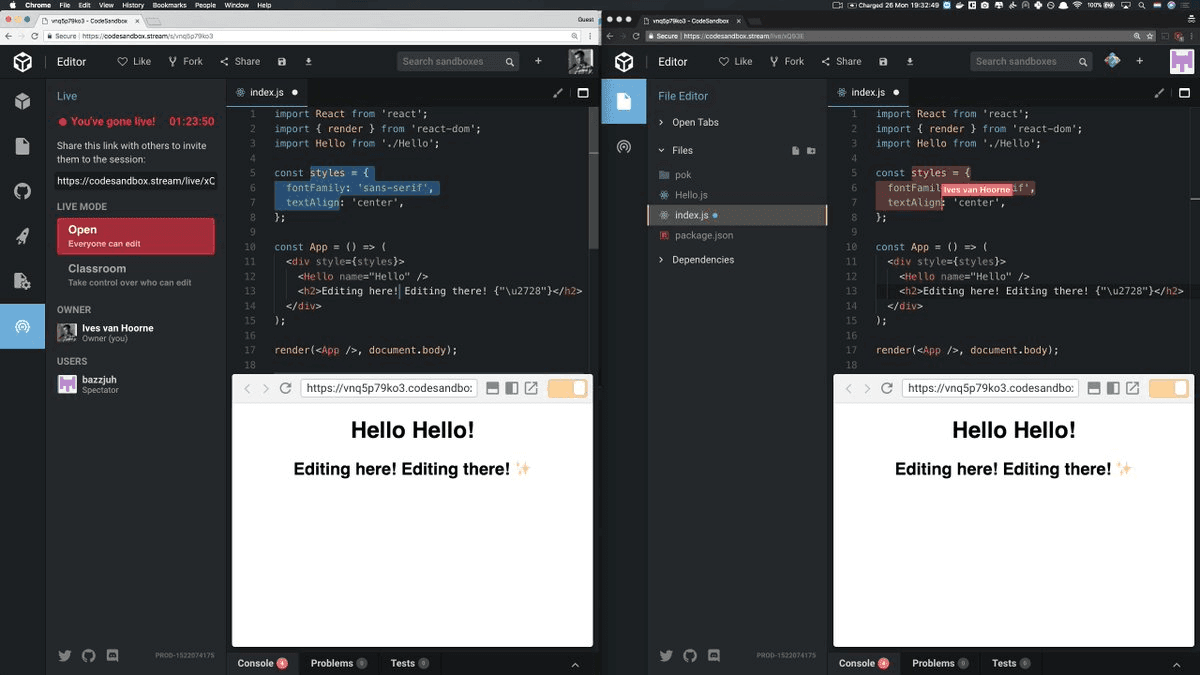Viewport: 1200px width, 675px height.
Task: Open the GitHub panel in the left sidebar
Action: pos(23,190)
